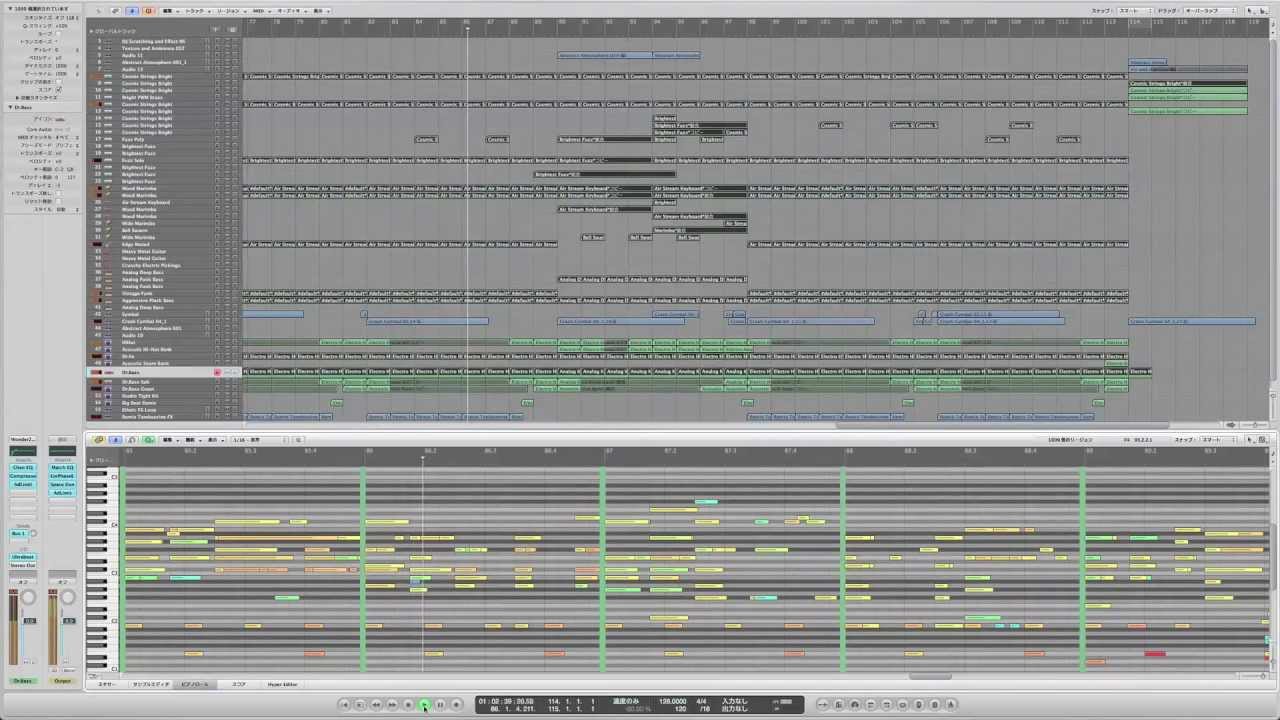The image size is (1280, 720).
Task: Collapse the region parameters disclosure triangle at the top of the inspector
Action: (x=10, y=9)
